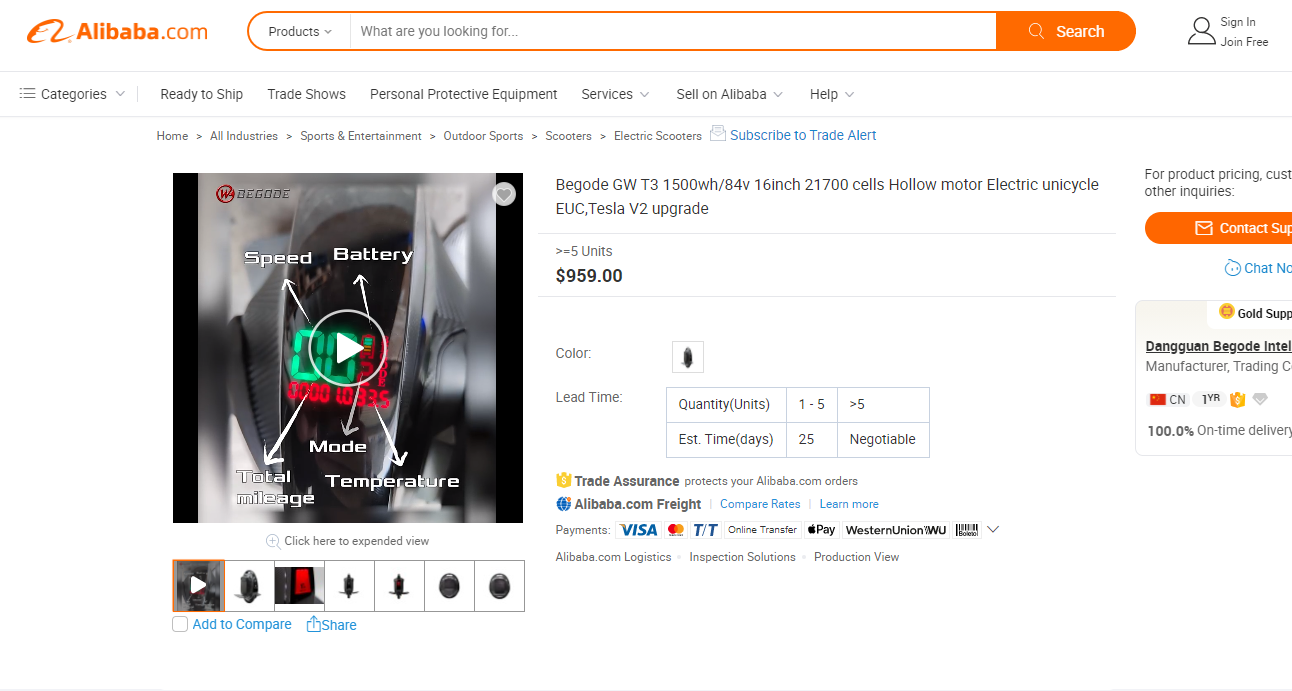Viewport: 1292px width, 691px height.
Task: Open Alibaba.com Logistics link
Action: pos(613,557)
